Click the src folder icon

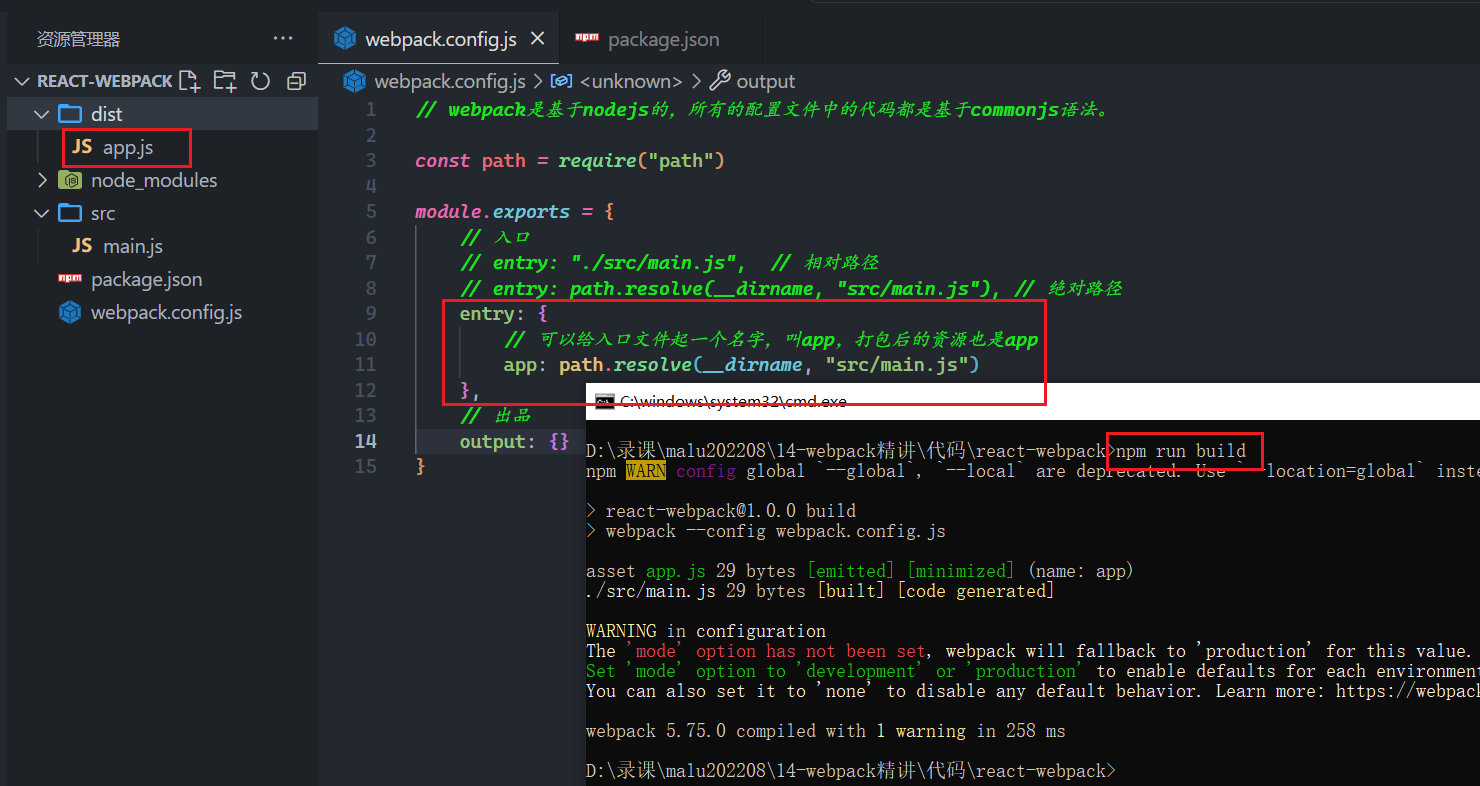(x=70, y=213)
